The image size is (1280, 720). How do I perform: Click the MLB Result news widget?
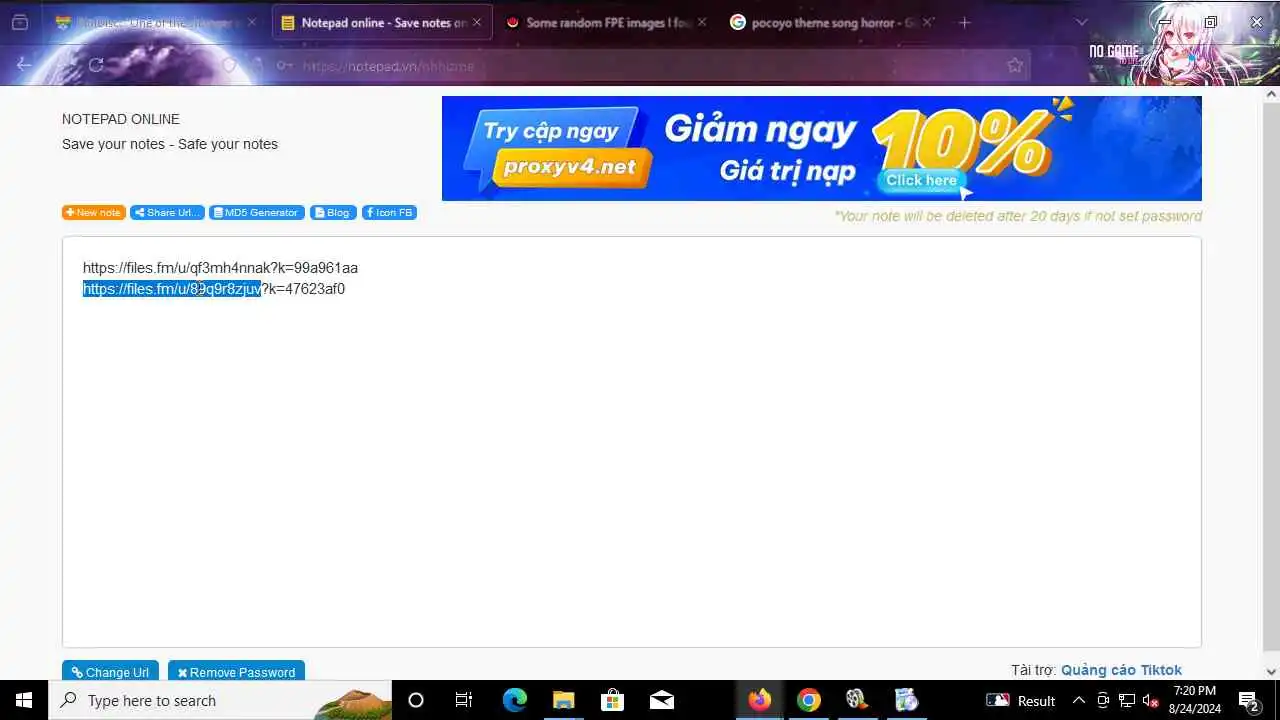1020,700
